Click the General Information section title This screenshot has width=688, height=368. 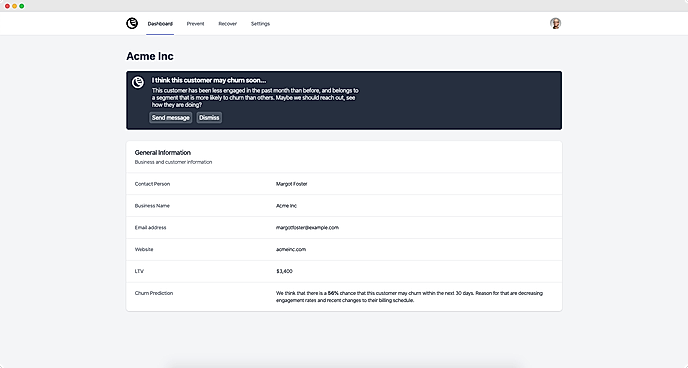point(163,153)
